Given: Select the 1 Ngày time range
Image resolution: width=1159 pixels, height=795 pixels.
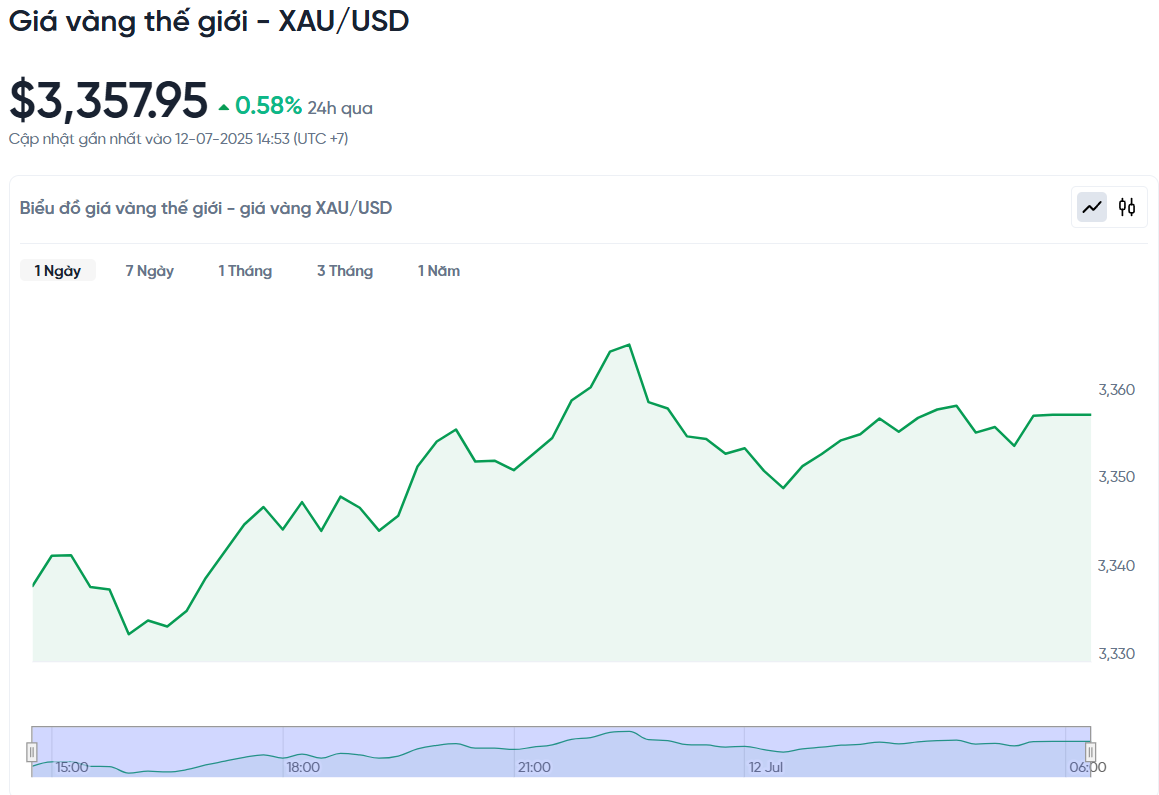Looking at the screenshot, I should [58, 270].
